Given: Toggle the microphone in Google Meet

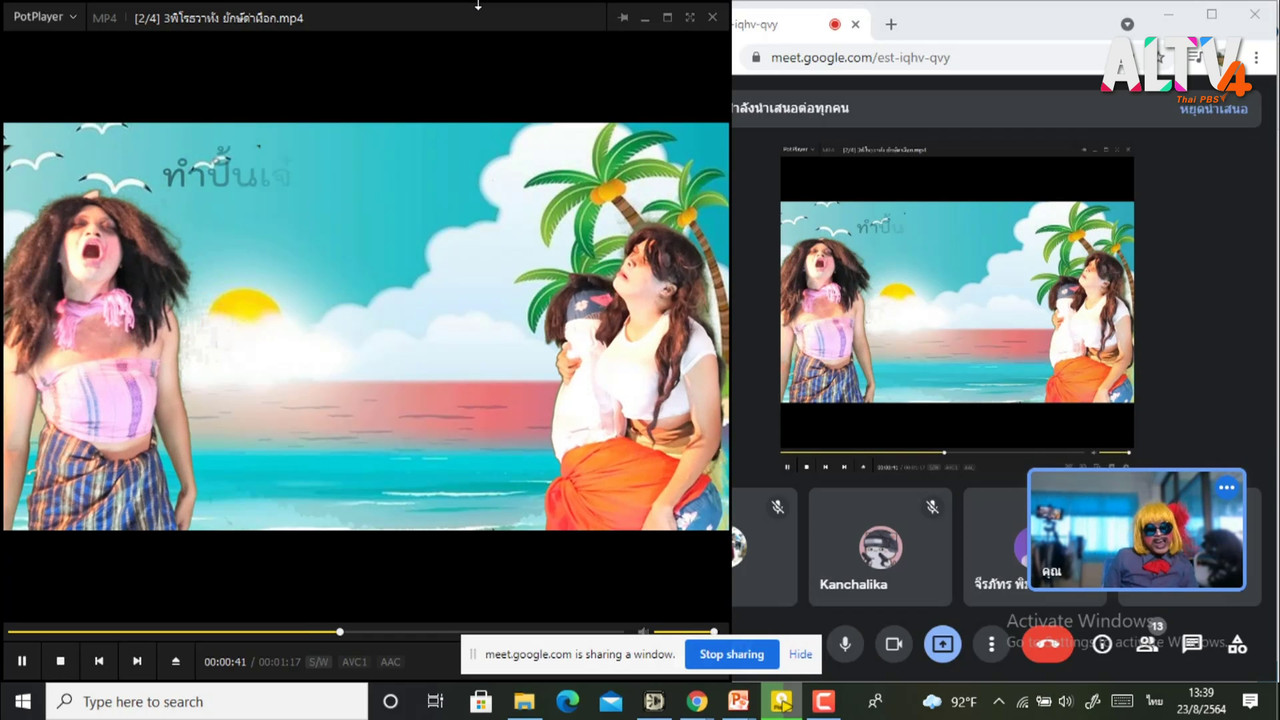Looking at the screenshot, I should pyautogui.click(x=845, y=644).
